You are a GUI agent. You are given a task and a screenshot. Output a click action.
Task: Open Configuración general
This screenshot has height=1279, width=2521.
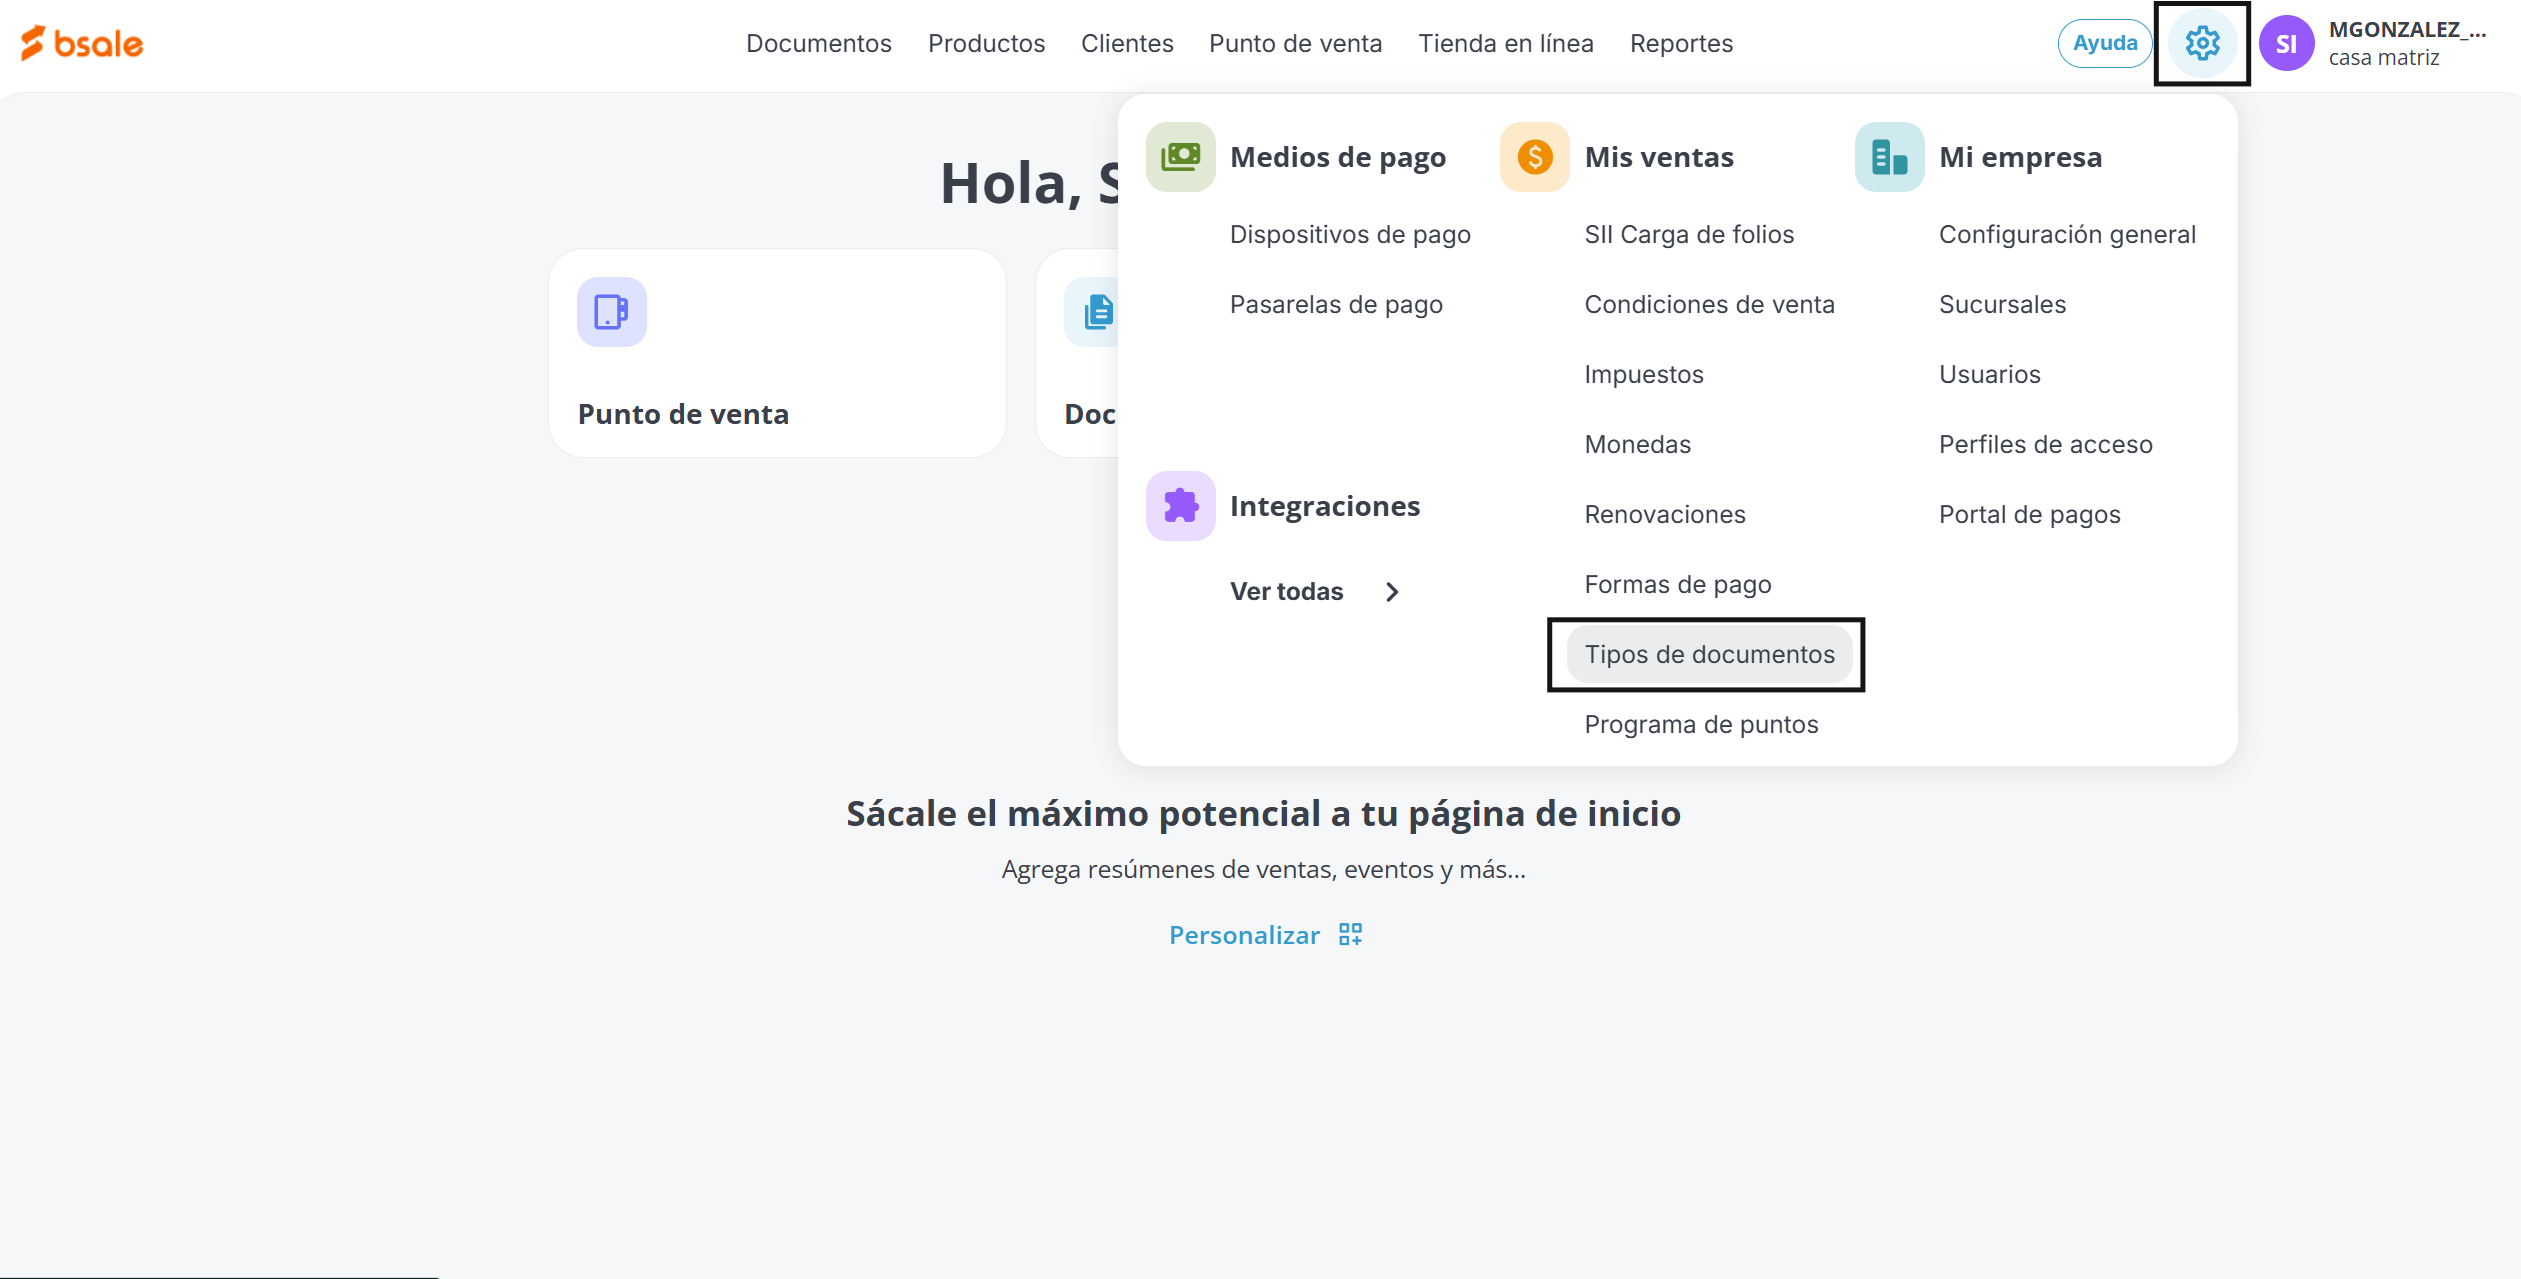pos(2066,234)
